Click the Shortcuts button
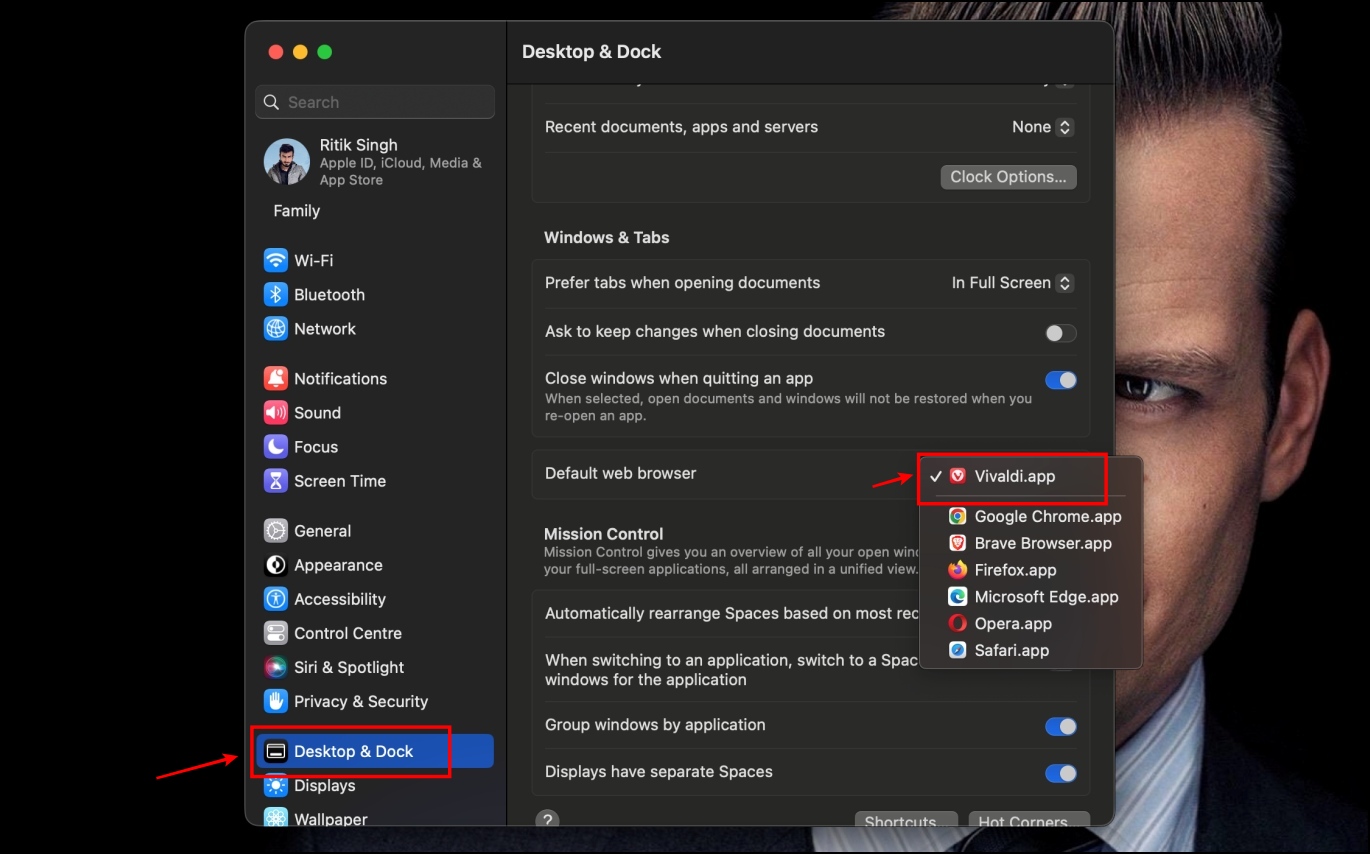 [906, 821]
